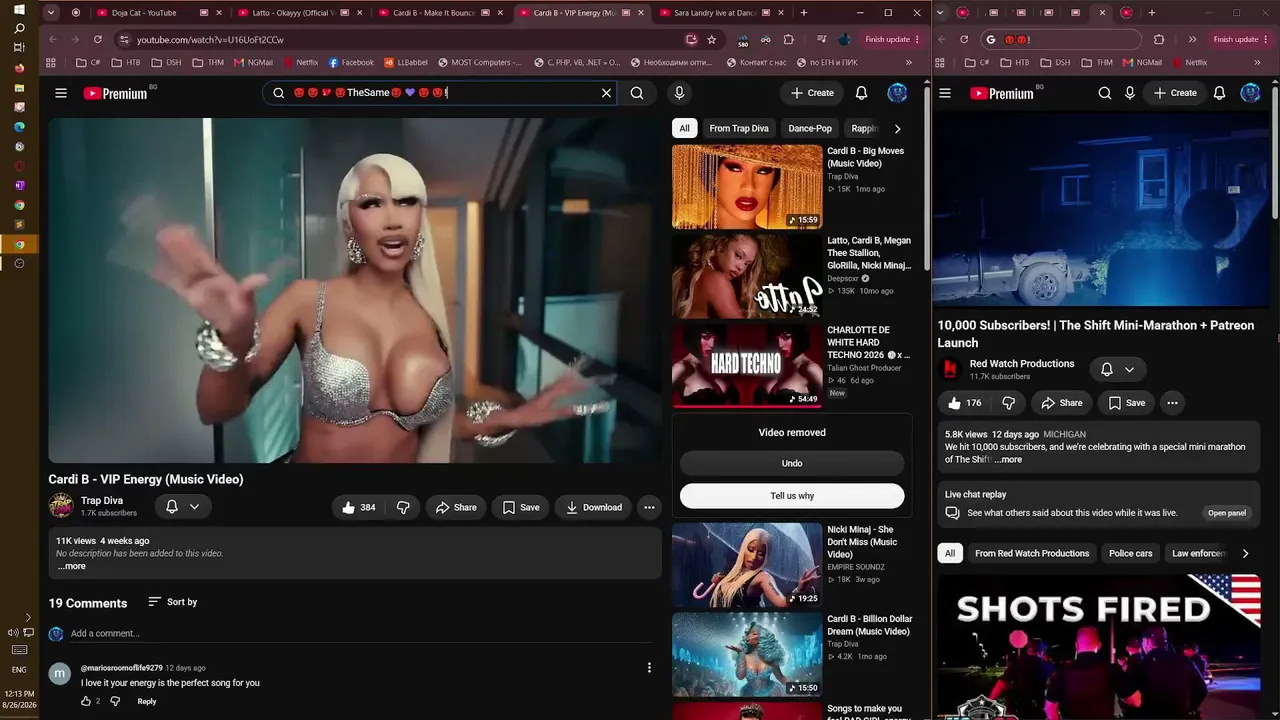Open more actions for Red Watch Productions video
This screenshot has height=720, width=1280.
coord(1172,403)
